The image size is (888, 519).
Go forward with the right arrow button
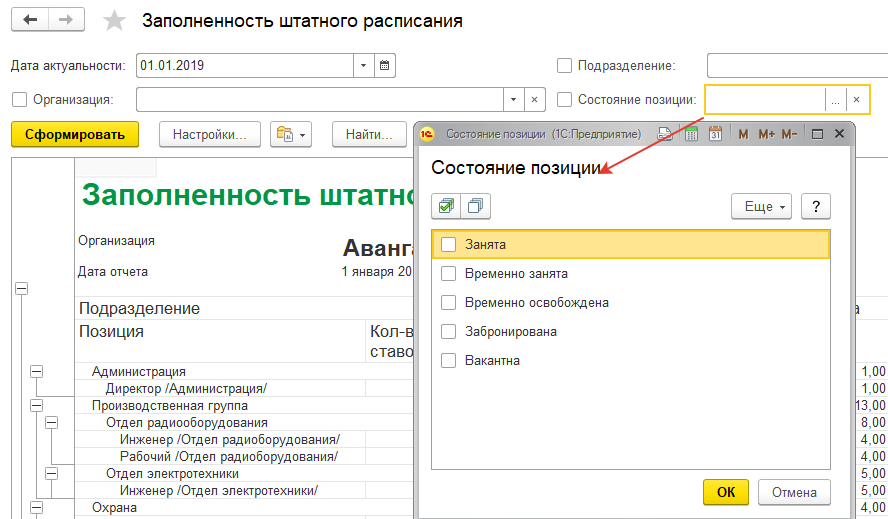pos(66,20)
